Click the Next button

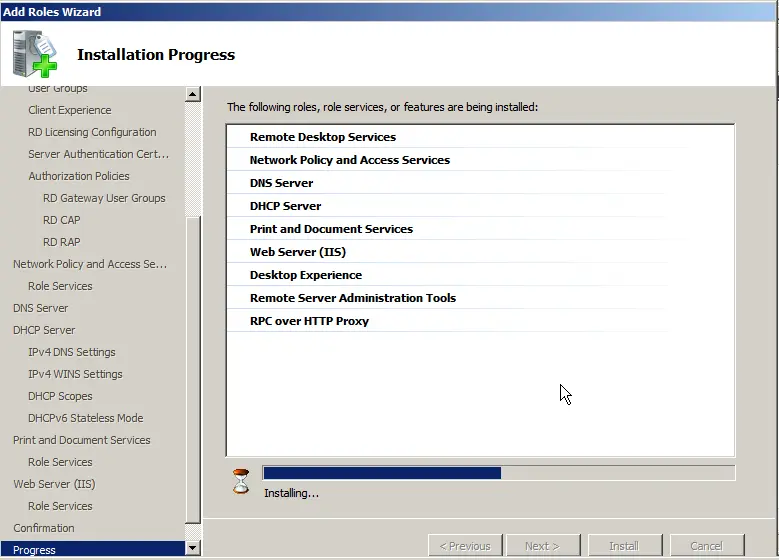click(x=541, y=546)
